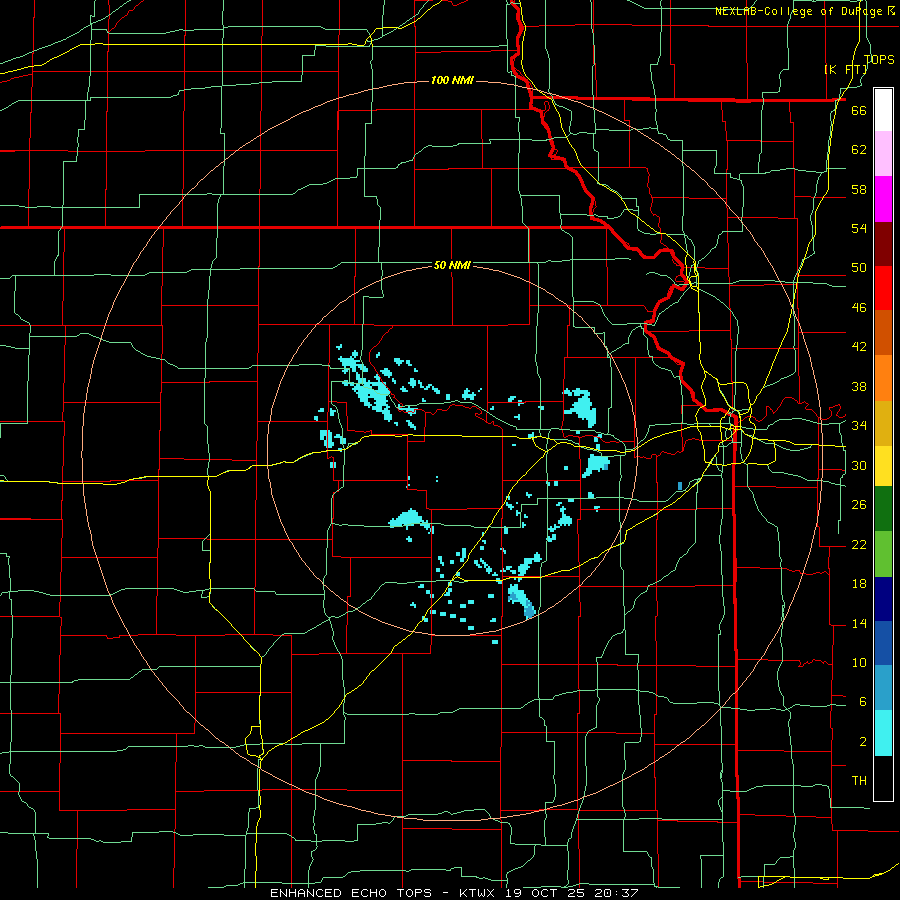Select the navy blue legend swatch
This screenshot has width=900, height=900.
(x=883, y=599)
